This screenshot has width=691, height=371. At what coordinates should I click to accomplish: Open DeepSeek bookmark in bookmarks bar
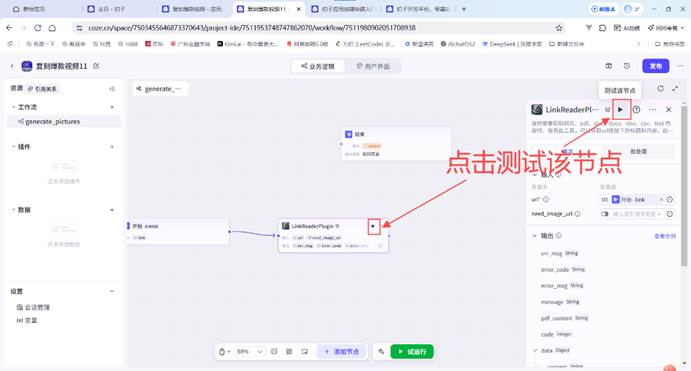pos(512,44)
